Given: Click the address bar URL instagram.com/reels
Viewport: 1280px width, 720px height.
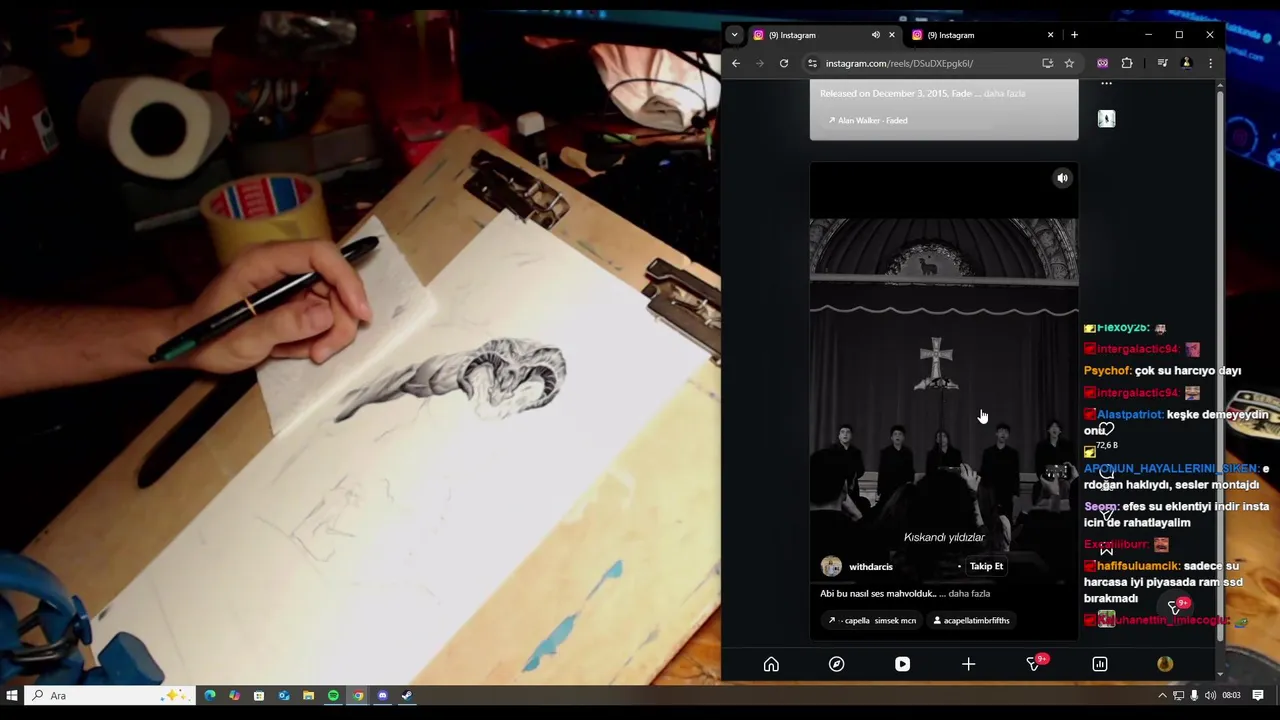Looking at the screenshot, I should (x=899, y=63).
